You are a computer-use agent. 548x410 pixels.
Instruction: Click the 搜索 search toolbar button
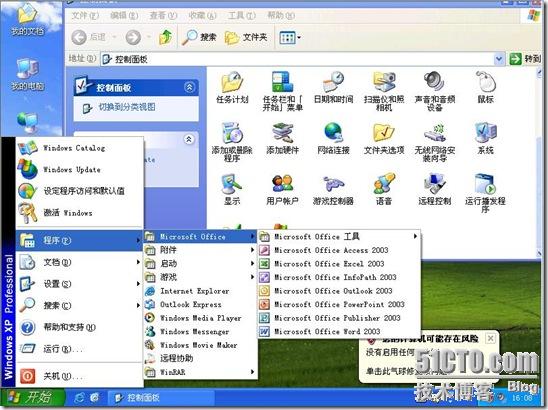click(199, 37)
